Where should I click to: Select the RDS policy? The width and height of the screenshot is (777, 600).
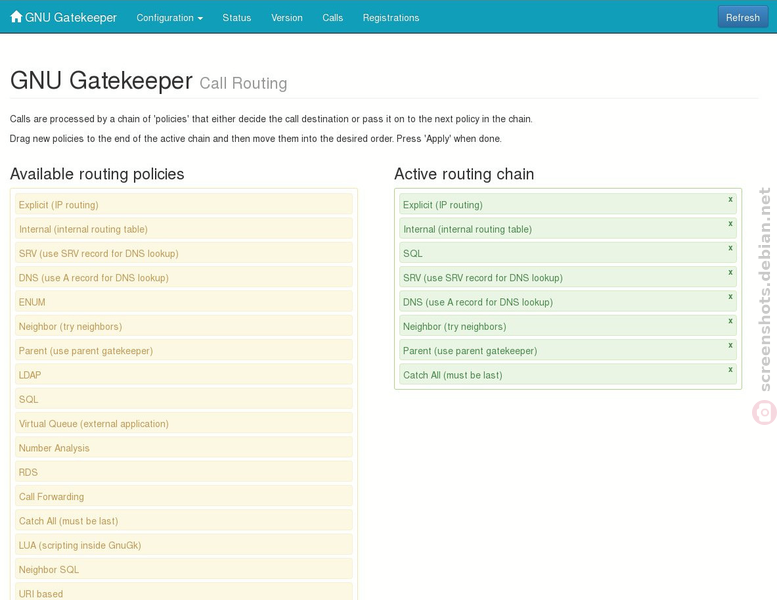(x=184, y=472)
